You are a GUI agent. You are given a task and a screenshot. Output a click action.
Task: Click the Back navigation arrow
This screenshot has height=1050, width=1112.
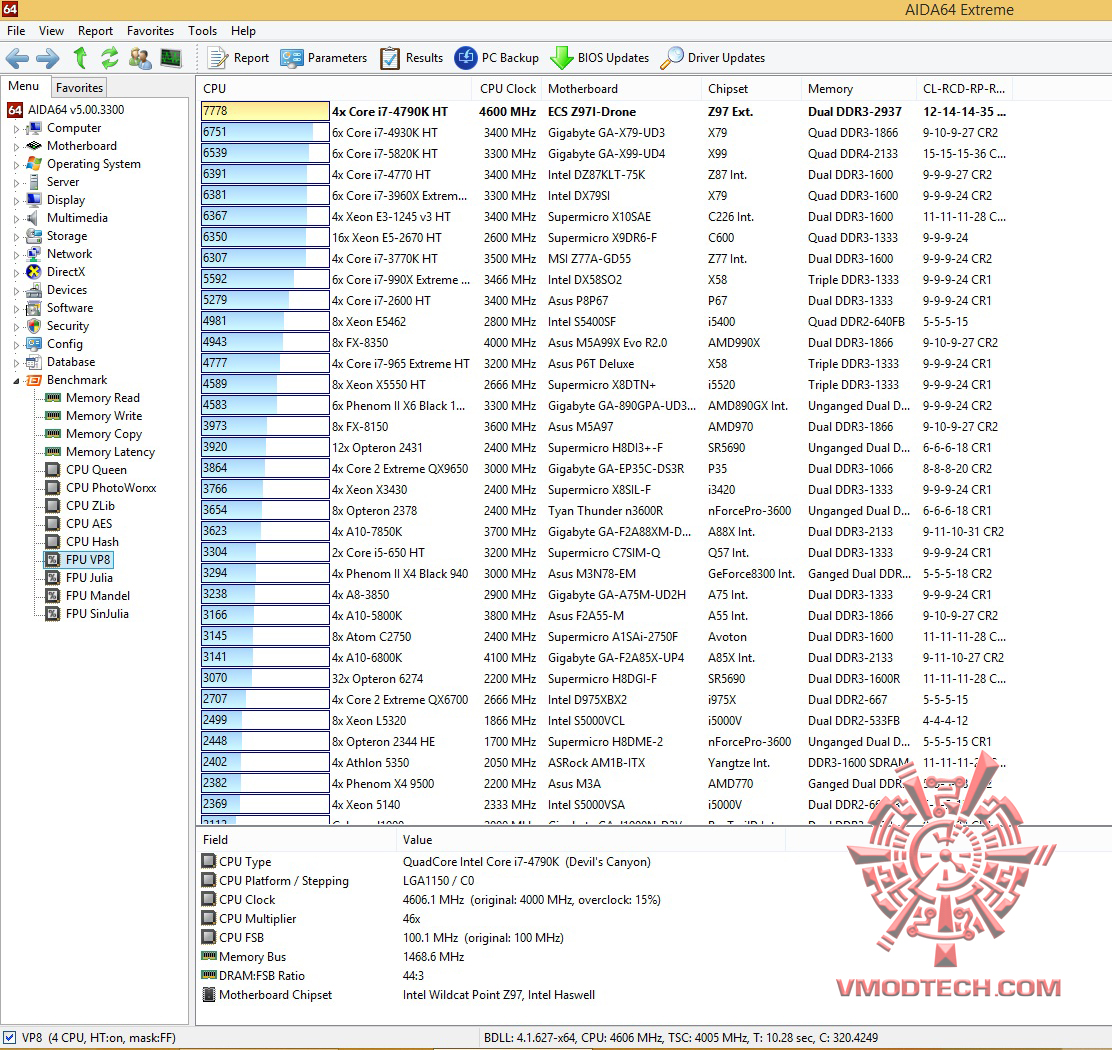[17, 58]
